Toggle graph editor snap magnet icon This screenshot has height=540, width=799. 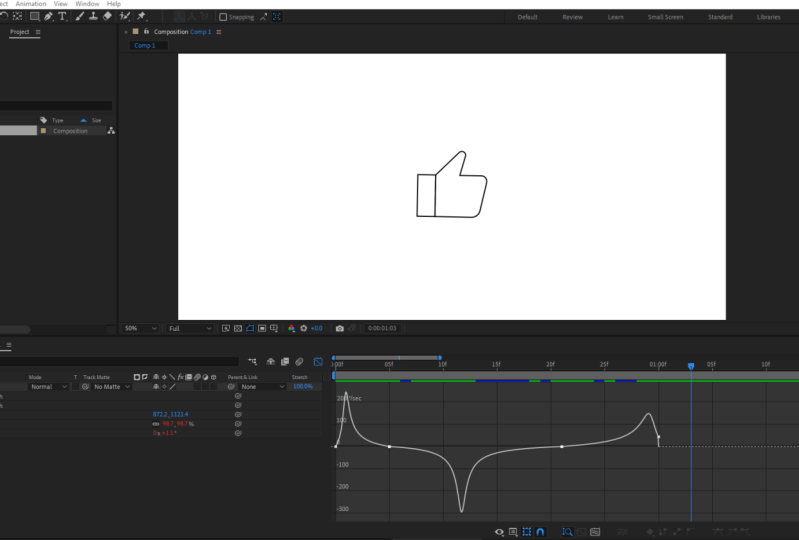pyautogui.click(x=541, y=532)
